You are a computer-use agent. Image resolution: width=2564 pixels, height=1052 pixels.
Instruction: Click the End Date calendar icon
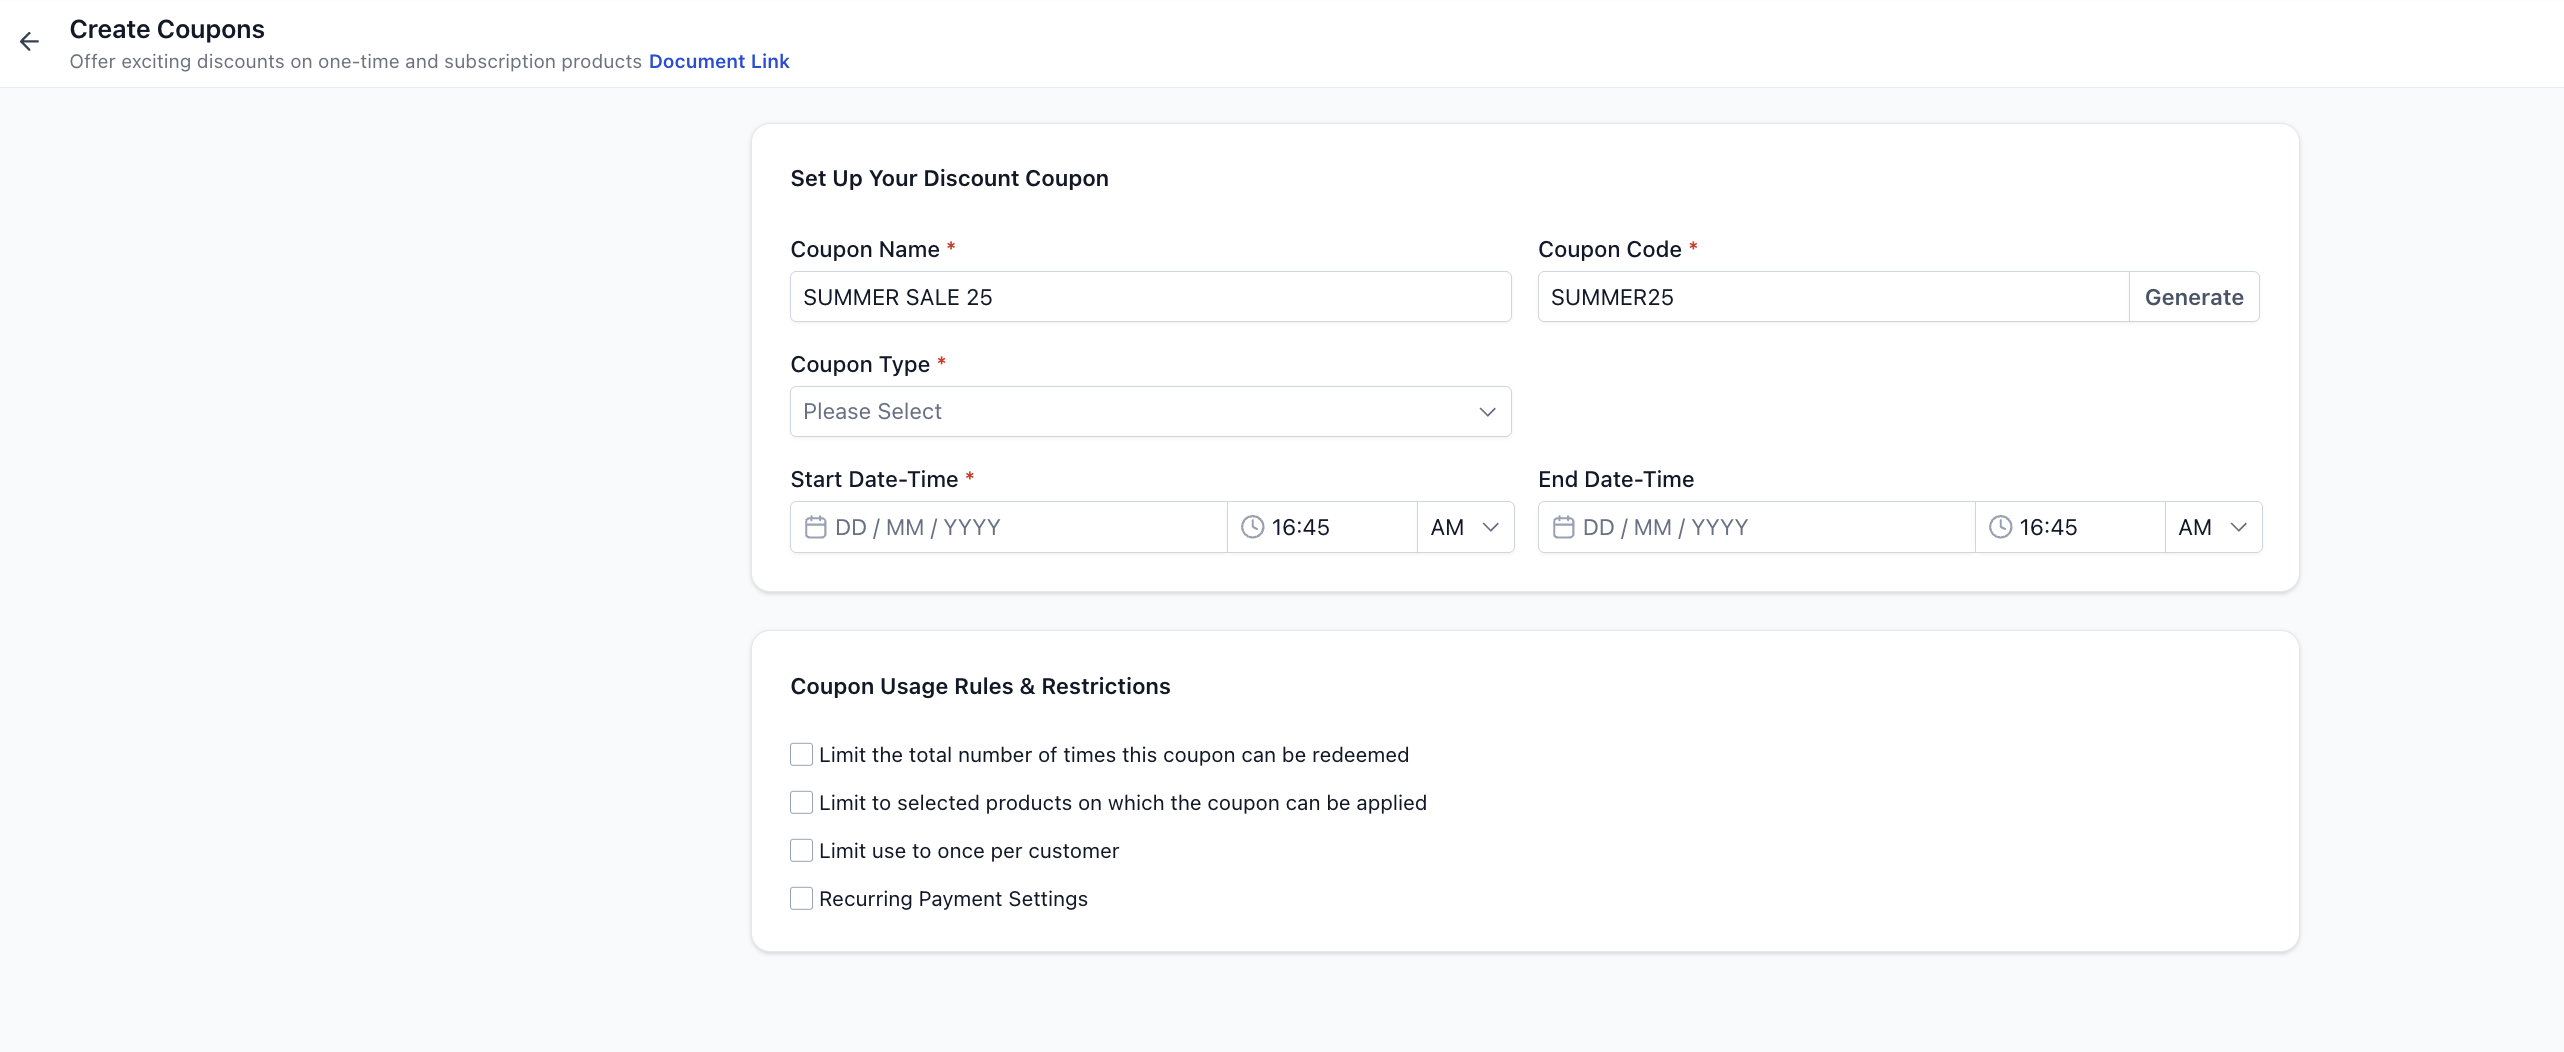[x=1563, y=527]
